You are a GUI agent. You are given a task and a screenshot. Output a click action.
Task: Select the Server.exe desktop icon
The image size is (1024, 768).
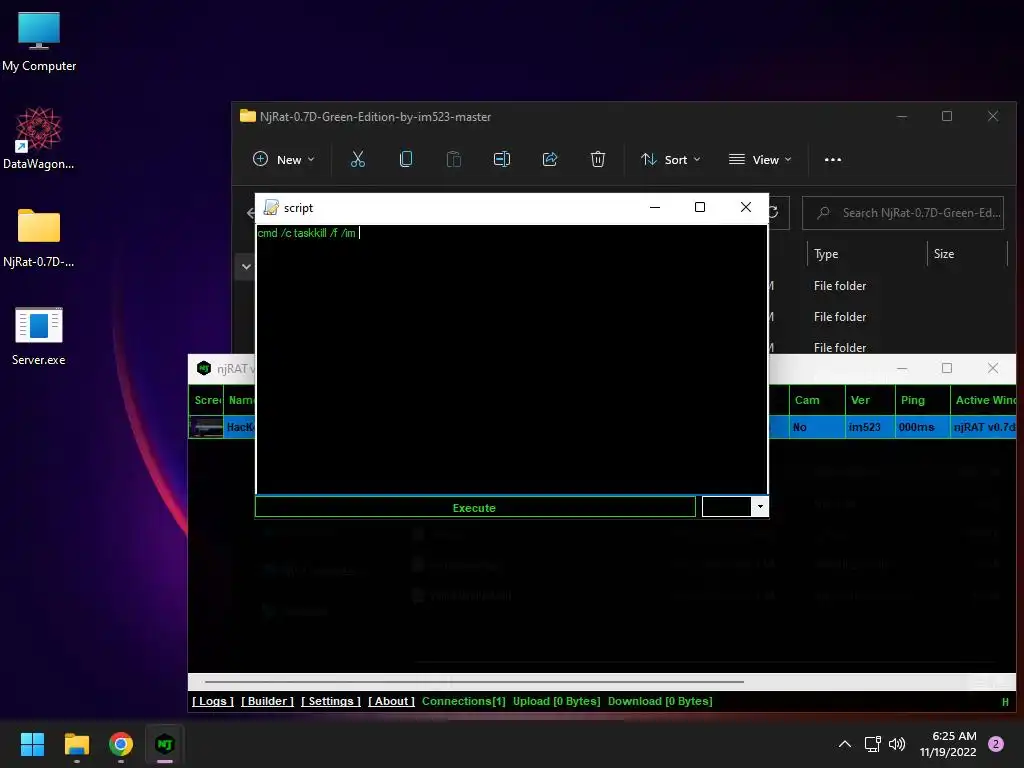pyautogui.click(x=39, y=336)
